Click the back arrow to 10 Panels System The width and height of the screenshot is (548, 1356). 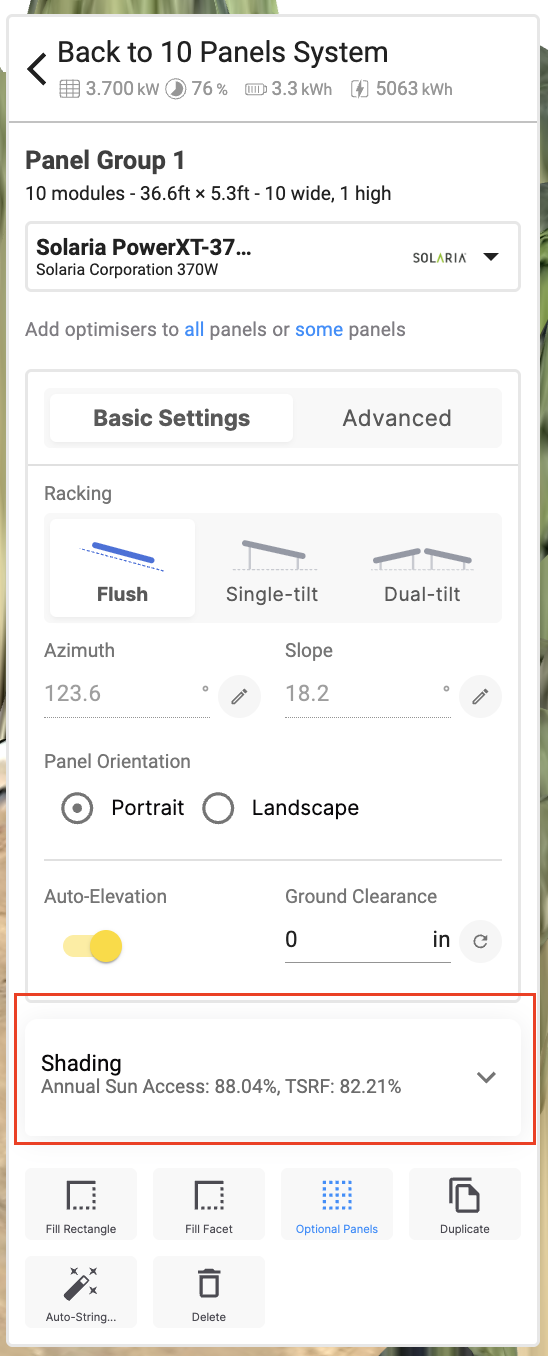pyautogui.click(x=37, y=69)
